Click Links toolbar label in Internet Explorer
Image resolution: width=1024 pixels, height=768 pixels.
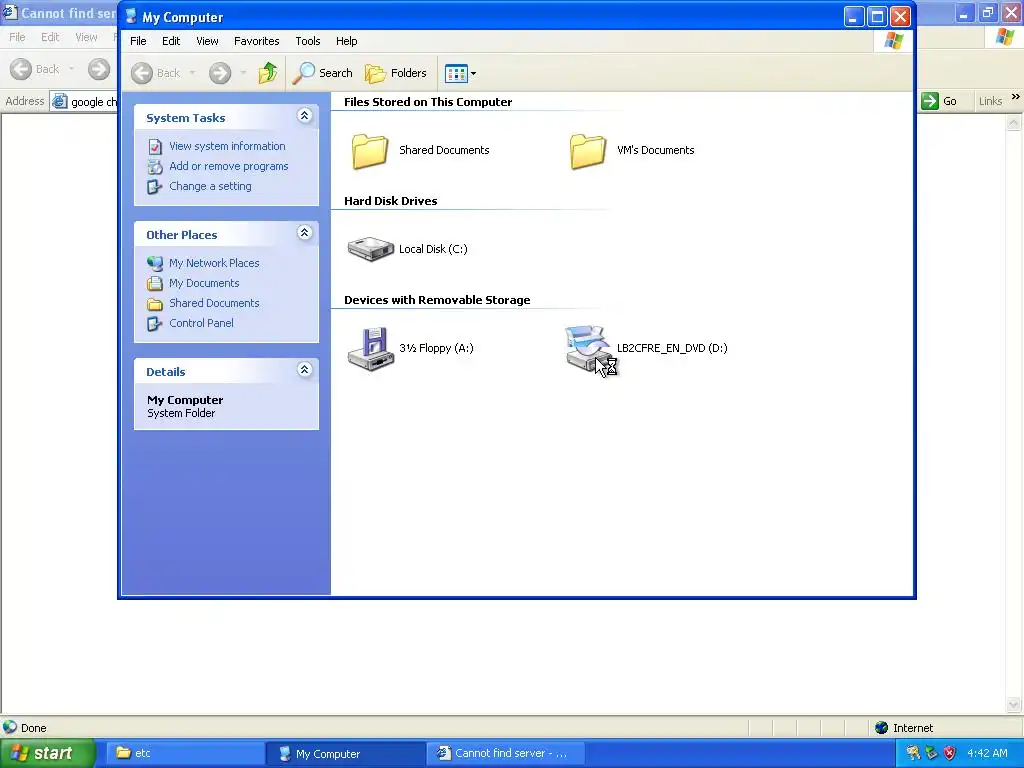[x=990, y=101]
